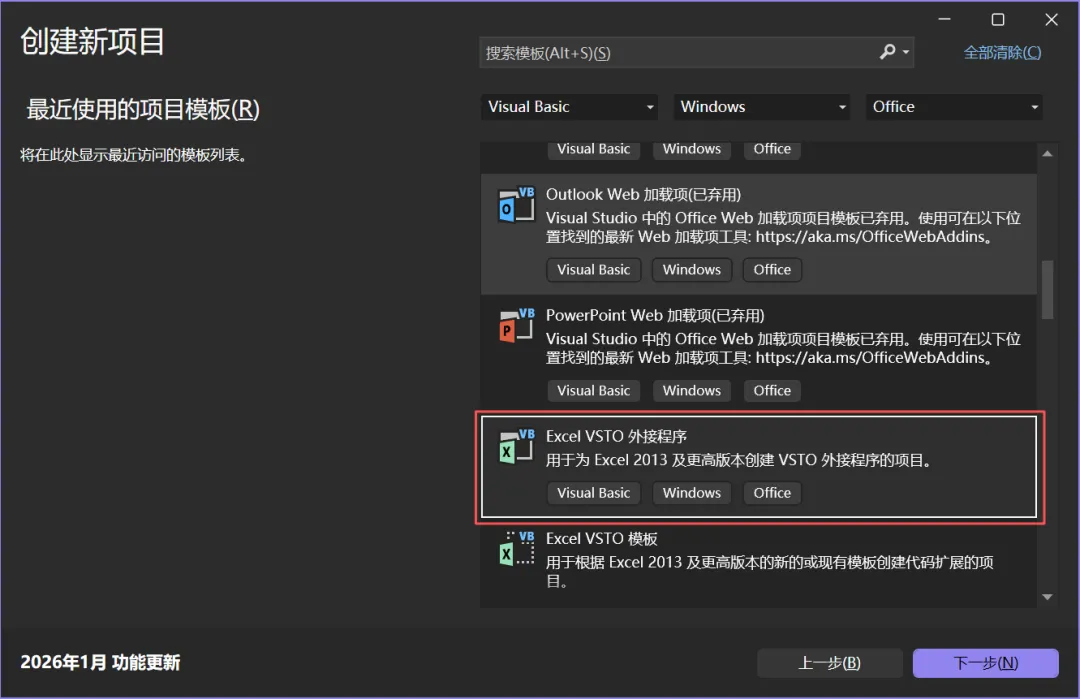
Task: Click the Excel VSTO 外接程序 description text
Action: click(740, 460)
